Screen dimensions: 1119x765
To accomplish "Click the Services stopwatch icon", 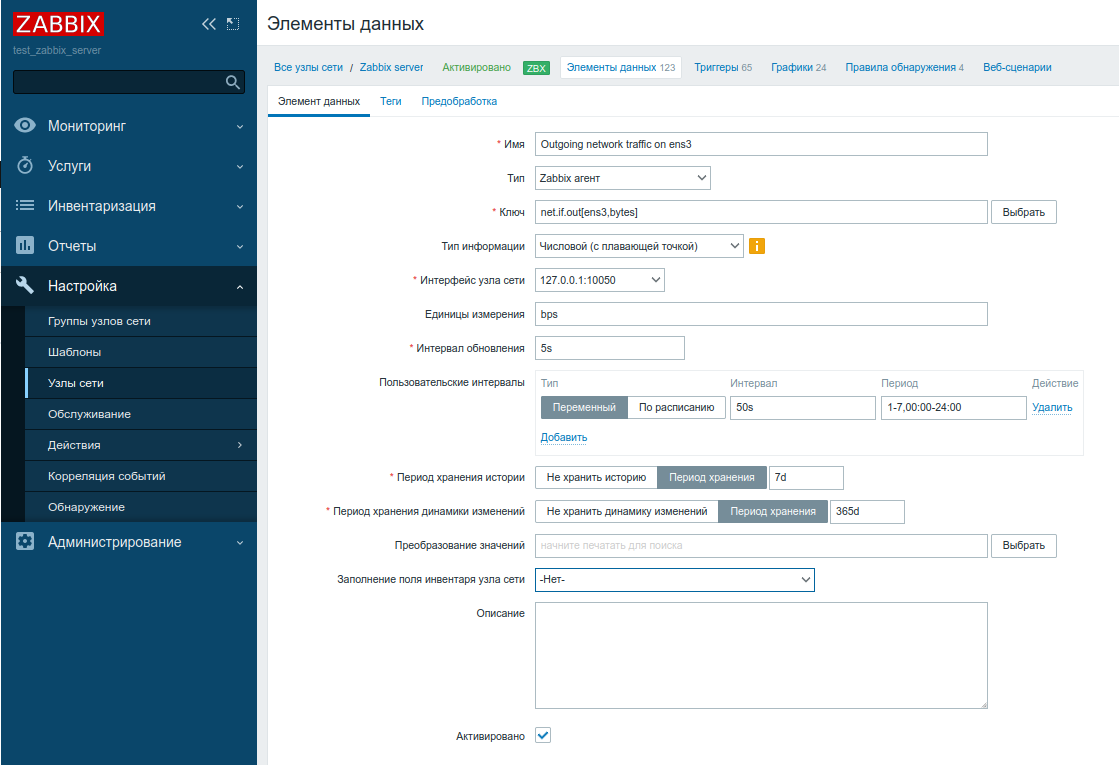I will (x=25, y=166).
